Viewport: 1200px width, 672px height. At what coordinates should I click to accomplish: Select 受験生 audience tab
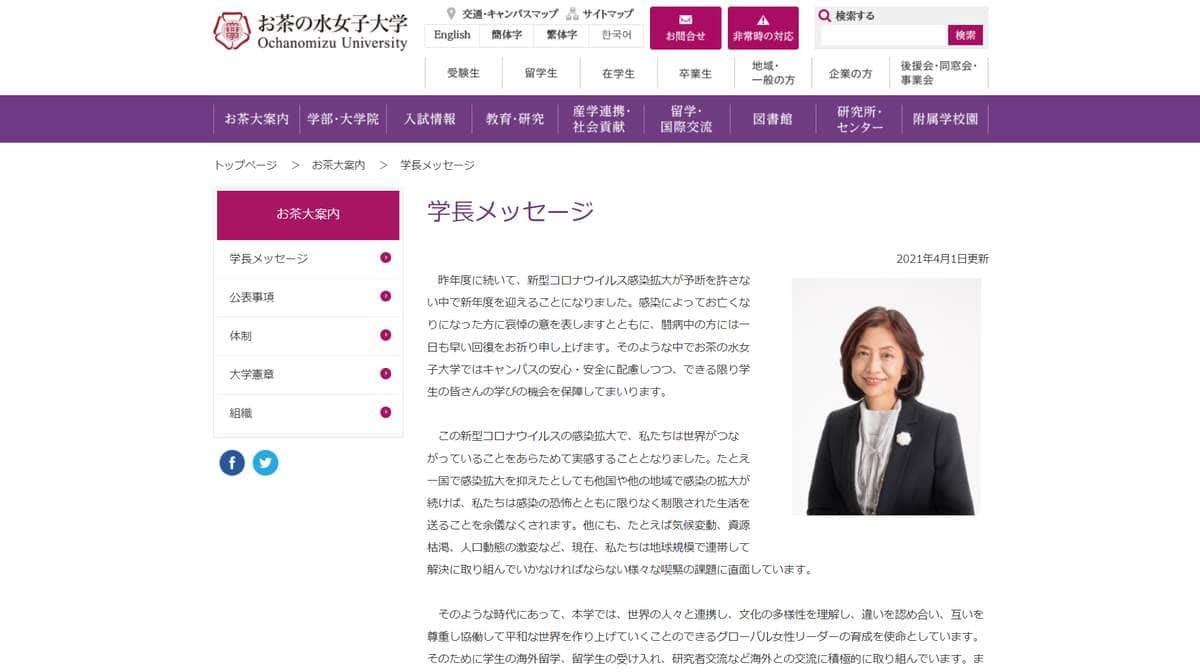(x=463, y=74)
